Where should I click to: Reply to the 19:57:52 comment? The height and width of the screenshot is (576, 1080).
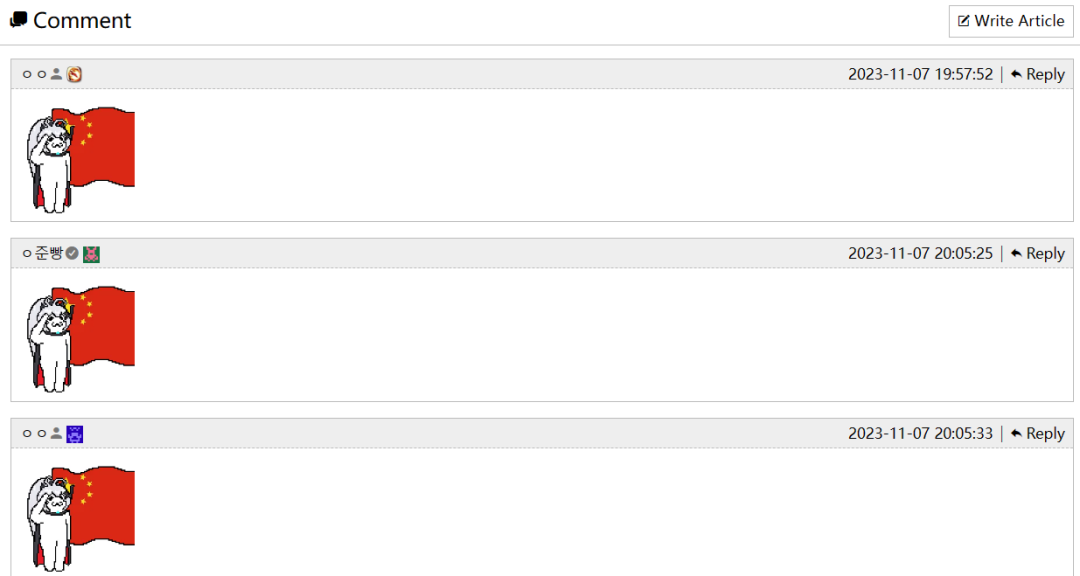1037,74
